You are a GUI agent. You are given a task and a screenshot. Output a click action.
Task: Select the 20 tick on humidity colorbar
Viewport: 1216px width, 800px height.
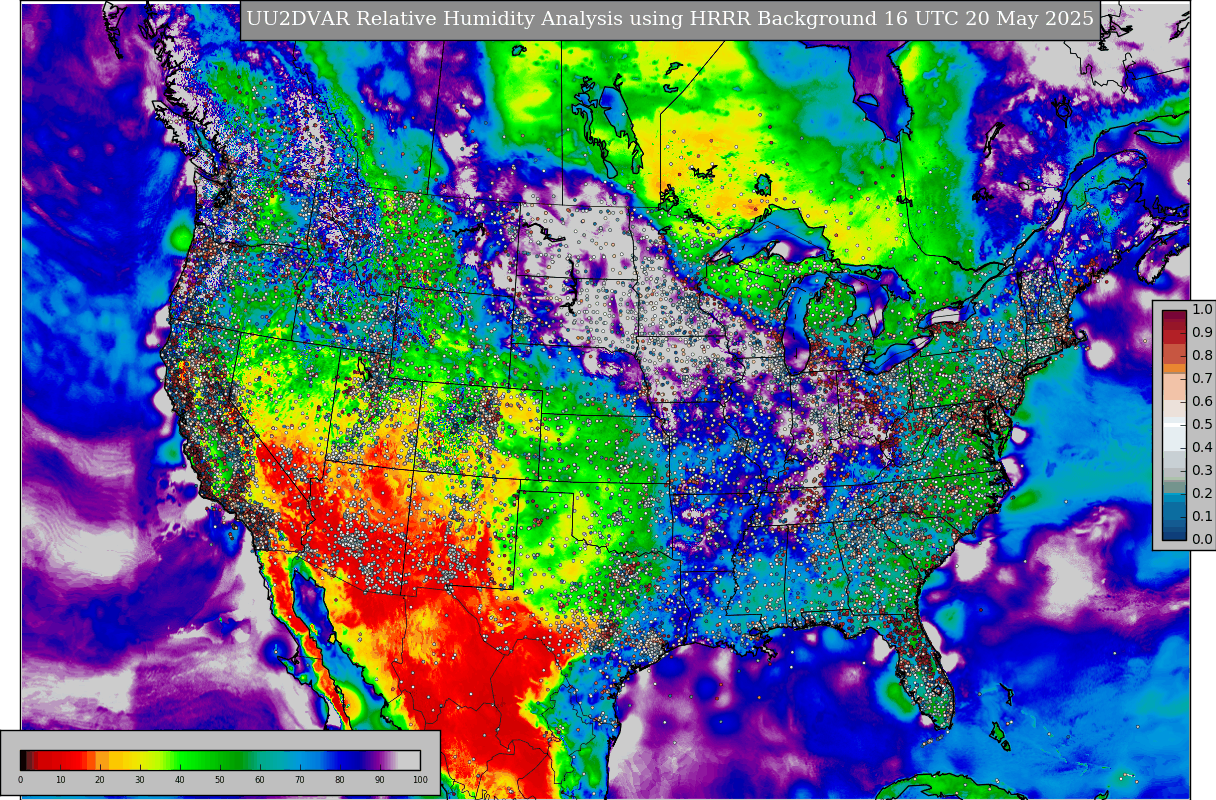tap(100, 779)
